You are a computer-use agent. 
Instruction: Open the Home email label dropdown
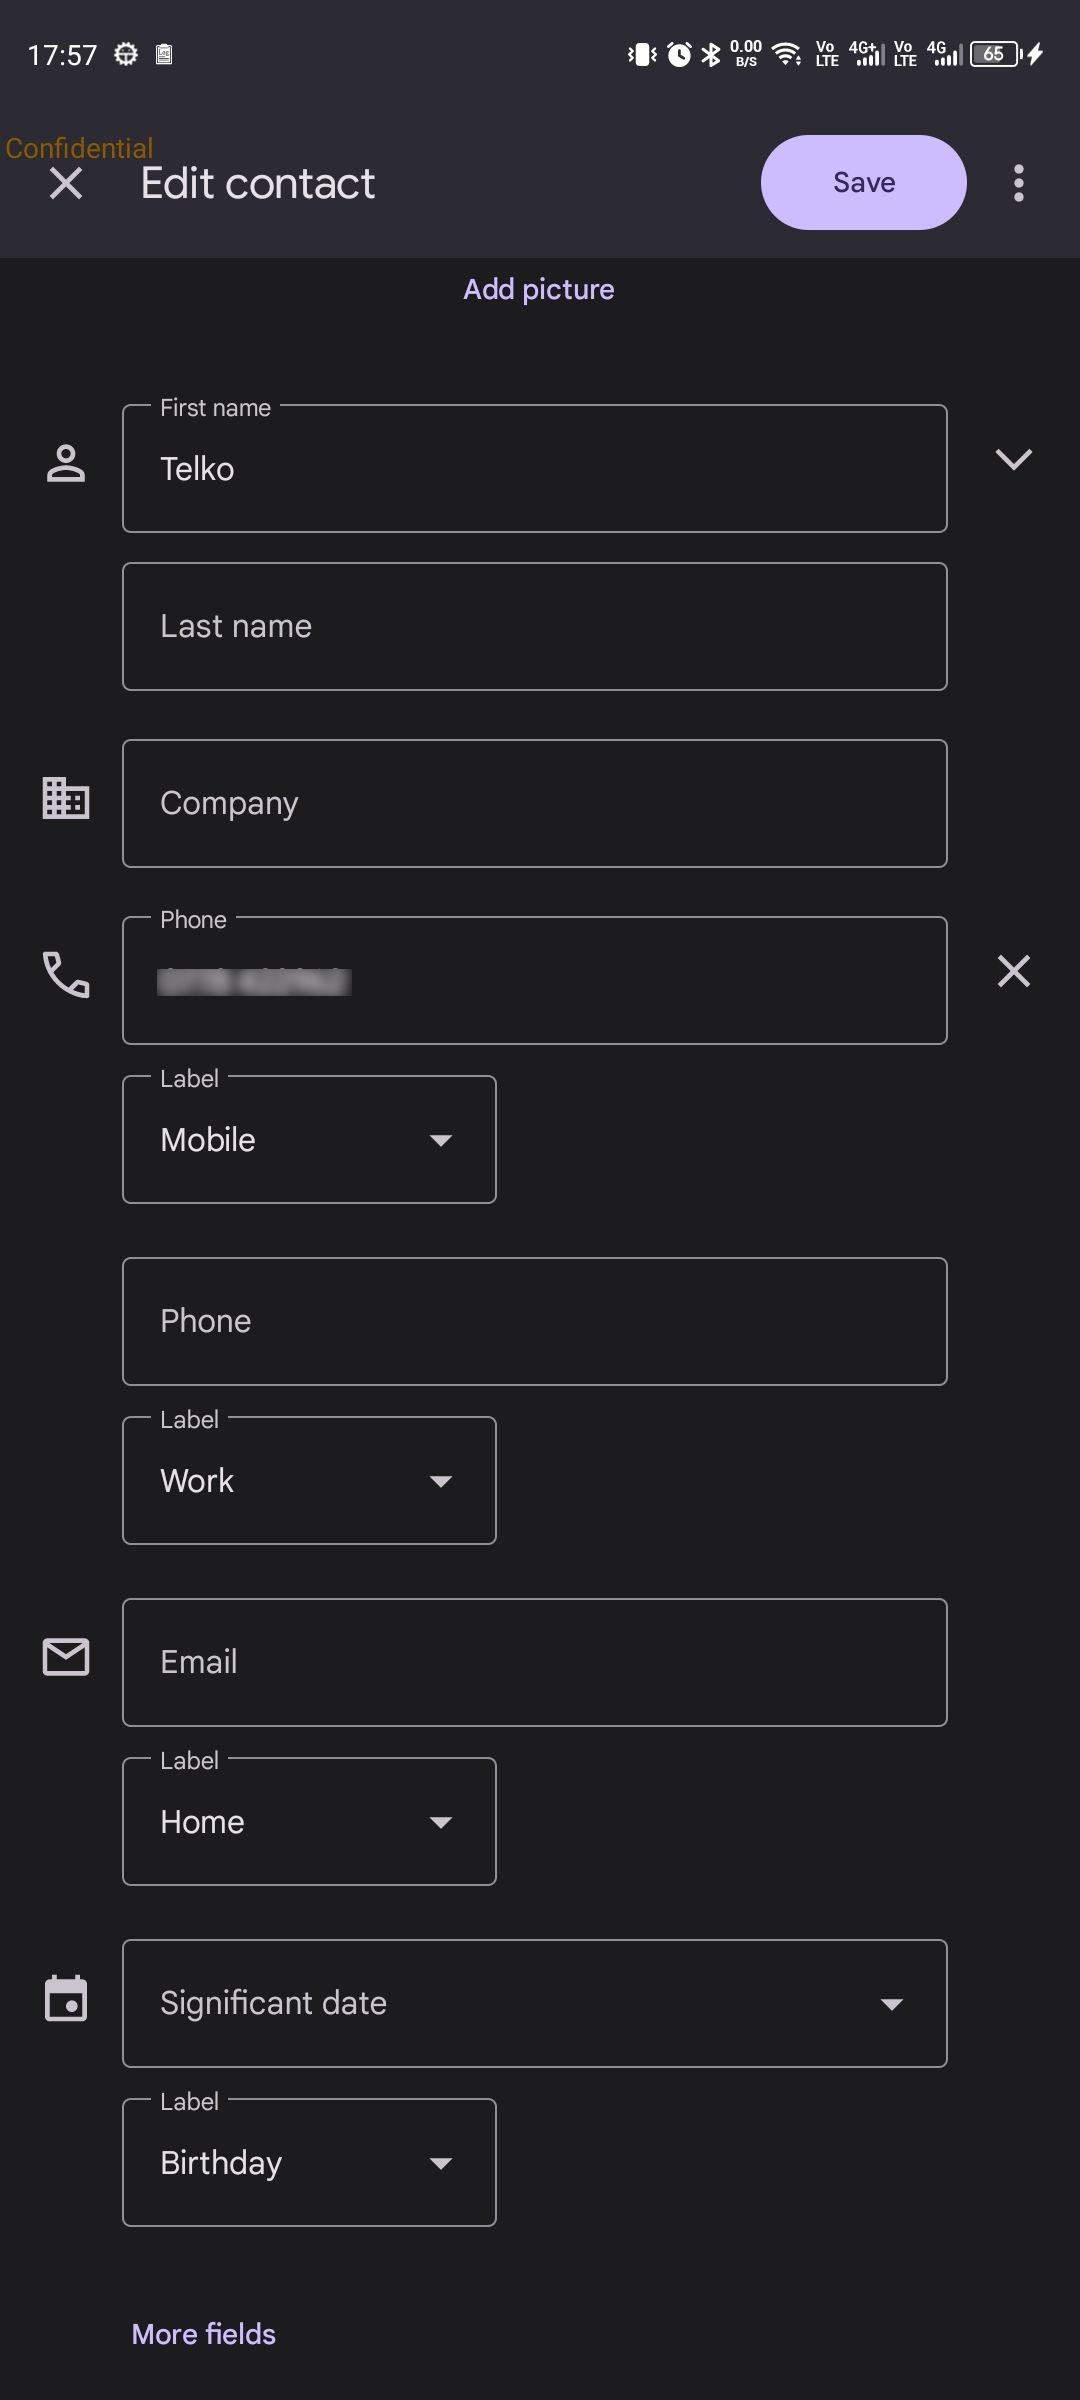pyautogui.click(x=309, y=1822)
